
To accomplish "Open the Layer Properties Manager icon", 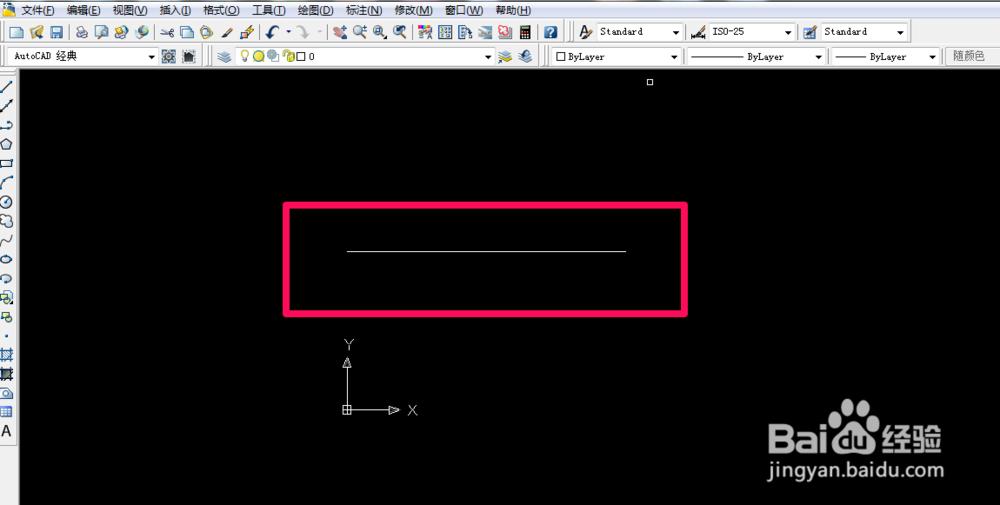I will (224, 57).
